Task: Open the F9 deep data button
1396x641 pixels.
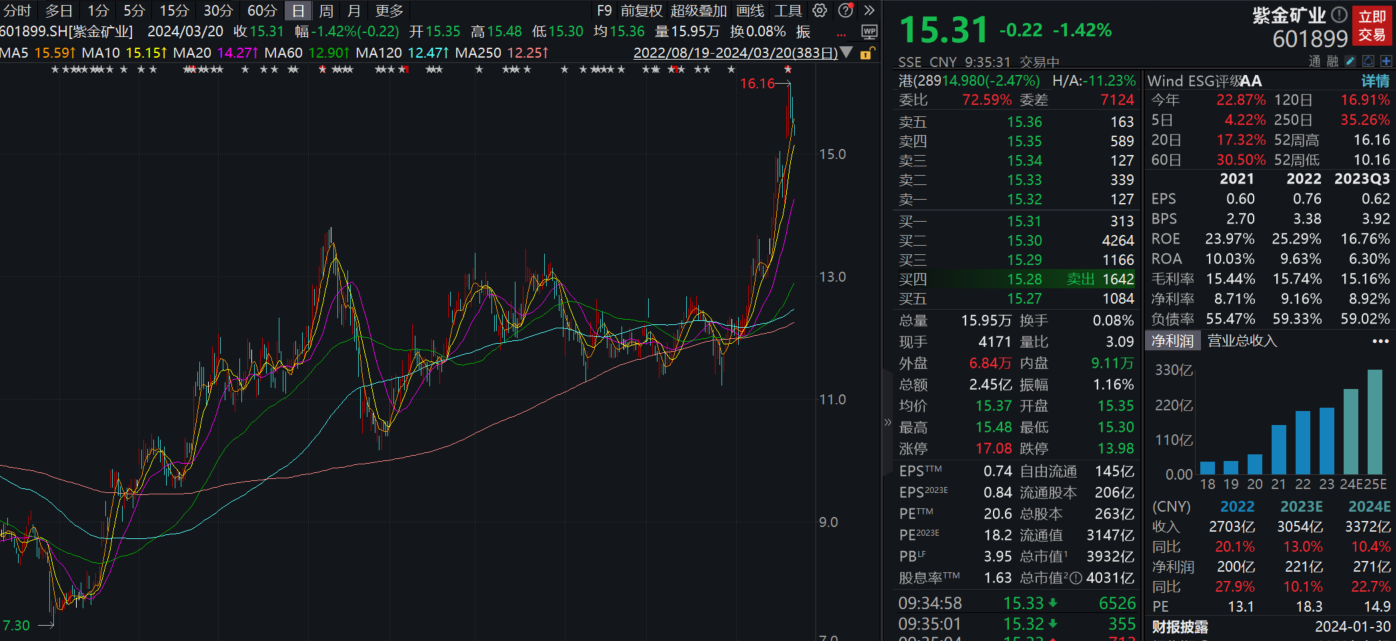Action: click(604, 11)
